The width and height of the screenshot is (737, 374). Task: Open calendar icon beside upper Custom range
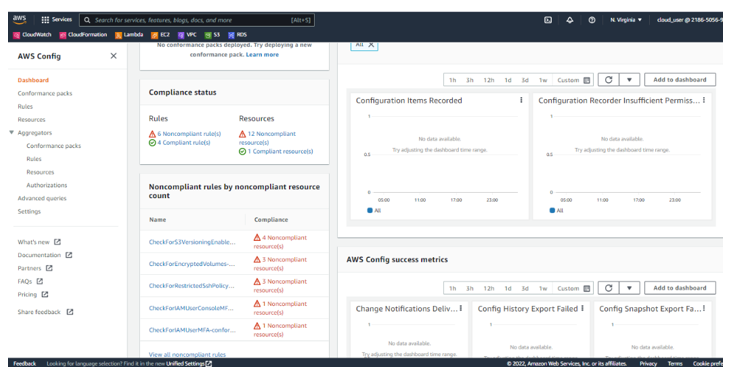pyautogui.click(x=587, y=80)
